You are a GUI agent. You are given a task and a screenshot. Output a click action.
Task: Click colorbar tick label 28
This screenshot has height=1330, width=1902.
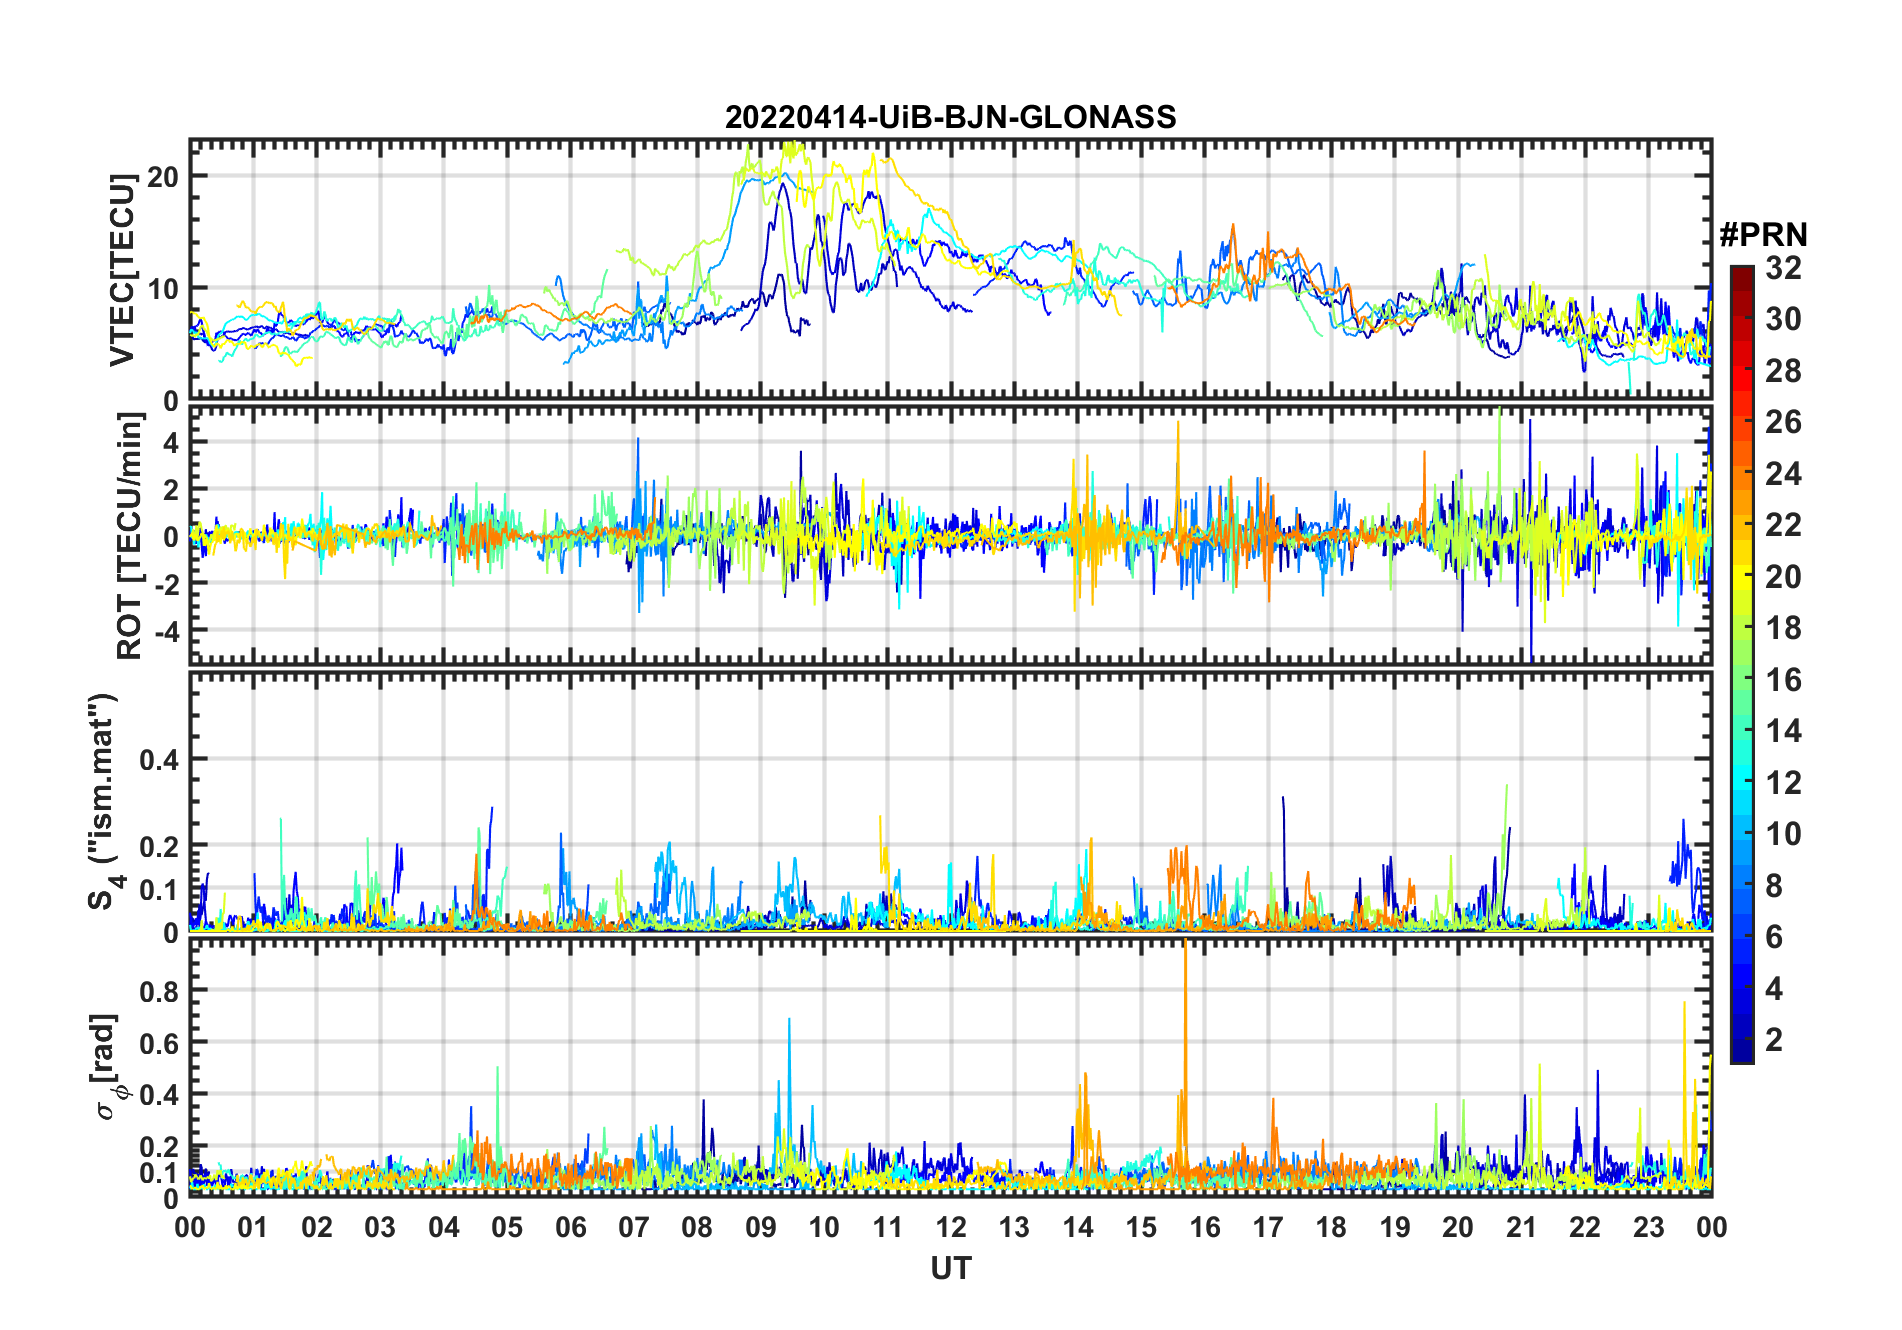(1784, 371)
